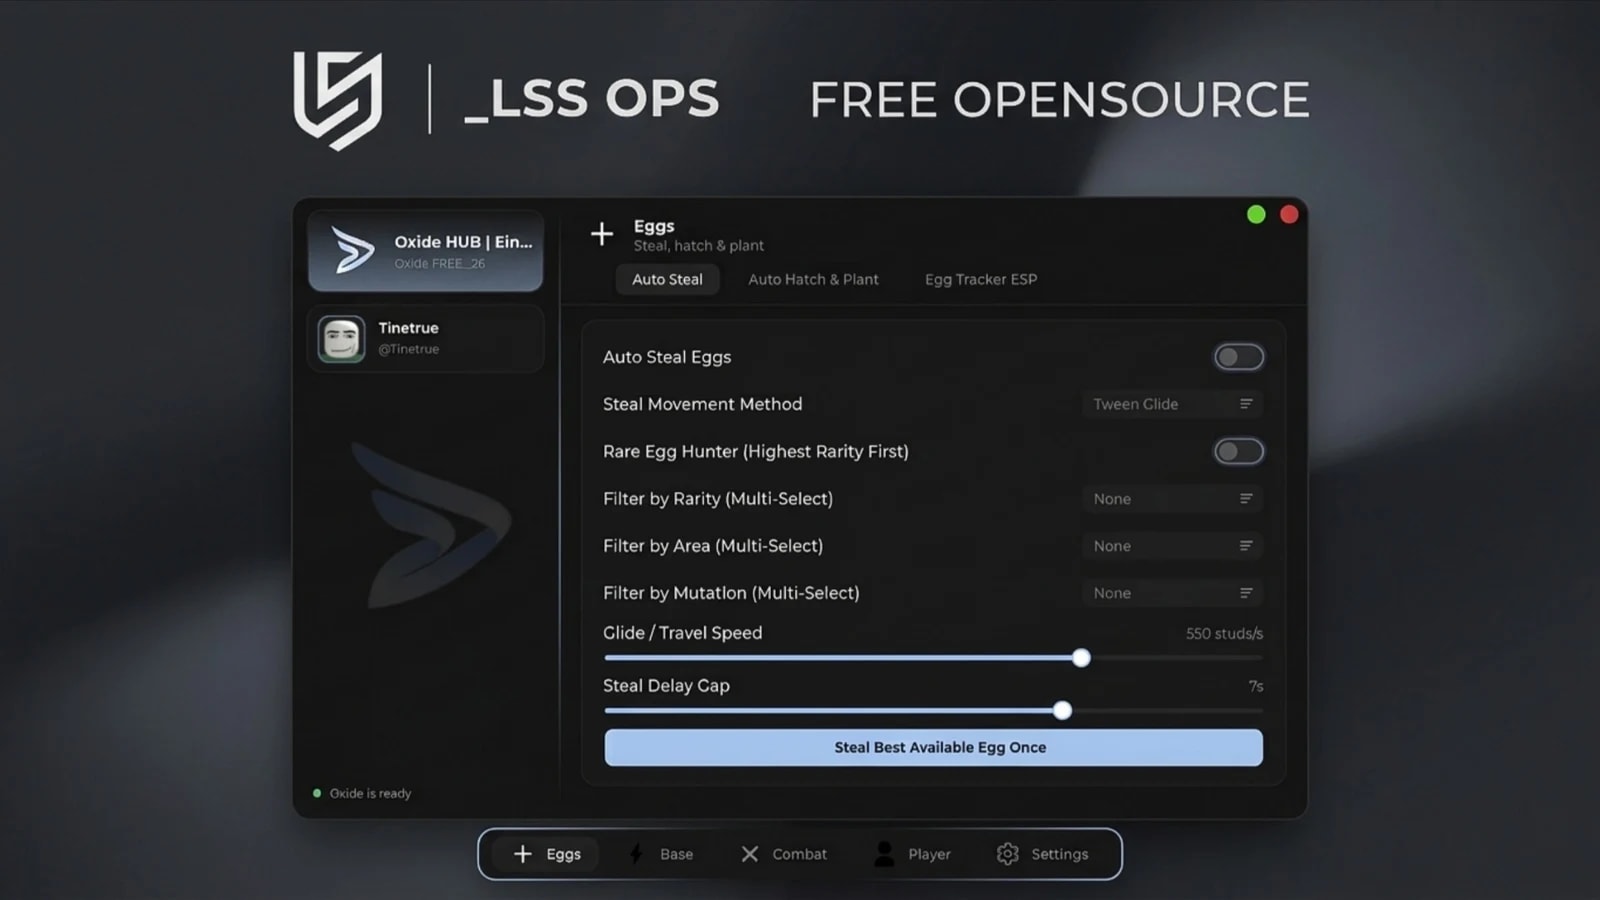
Task: Select the Tinetrue user card name
Action: pyautogui.click(x=408, y=328)
